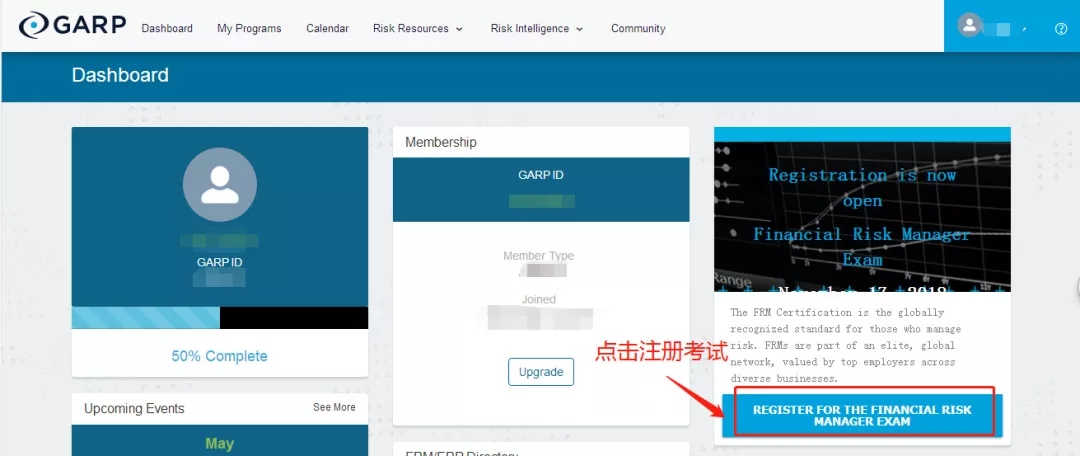Click the FRM registration banner image

click(862, 216)
